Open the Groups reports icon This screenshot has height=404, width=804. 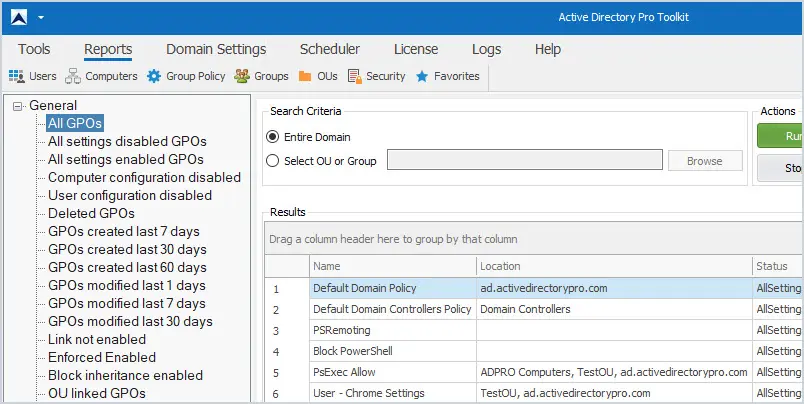242,76
